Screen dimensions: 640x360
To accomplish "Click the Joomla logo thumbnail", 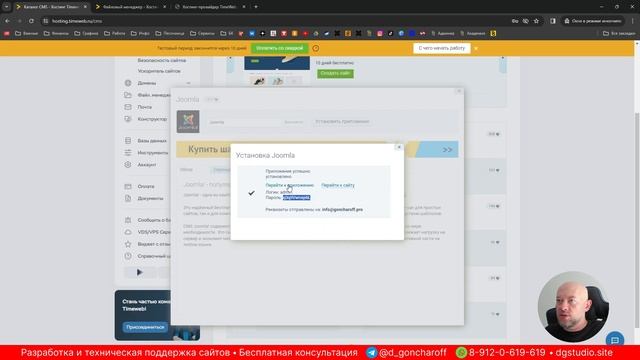I will [x=188, y=121].
